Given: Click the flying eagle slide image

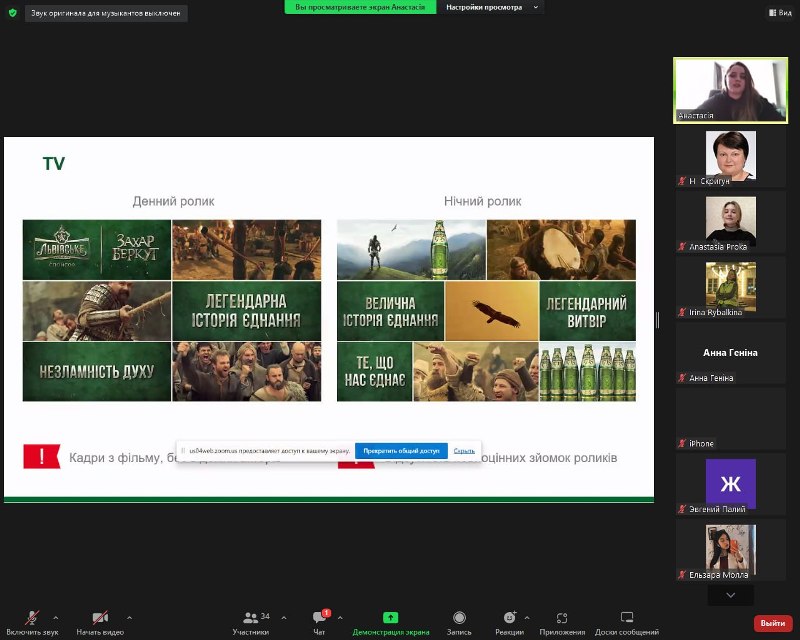Looking at the screenshot, I should tap(492, 311).
